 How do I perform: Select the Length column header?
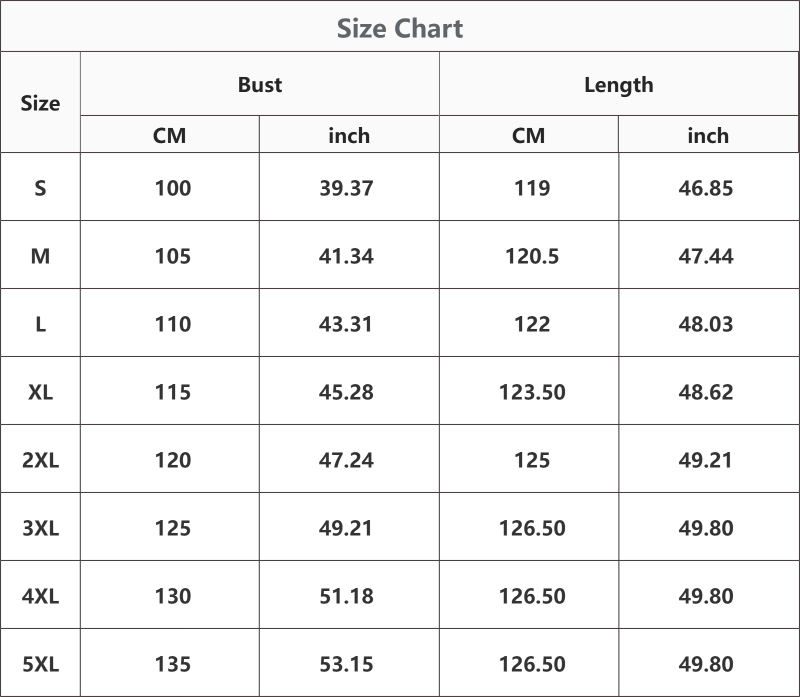(x=618, y=85)
